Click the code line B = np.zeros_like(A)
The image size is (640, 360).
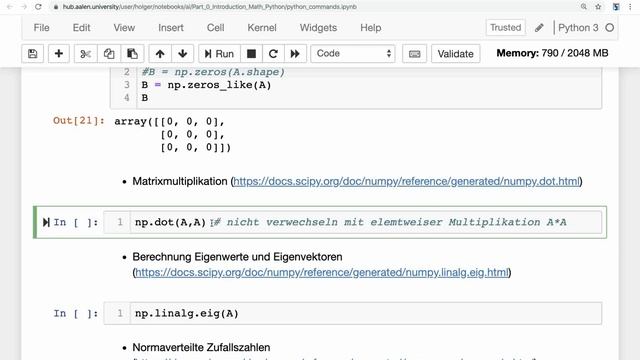tap(206, 85)
